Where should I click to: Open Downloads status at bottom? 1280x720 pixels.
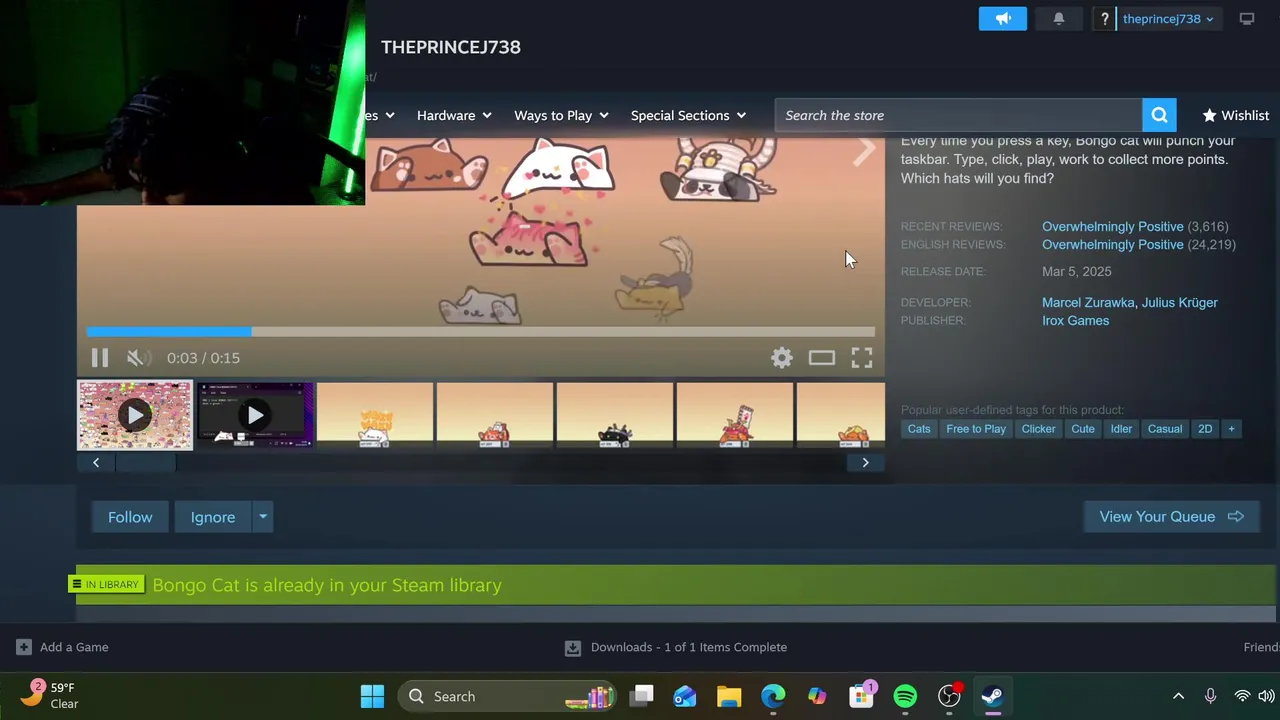(x=676, y=647)
